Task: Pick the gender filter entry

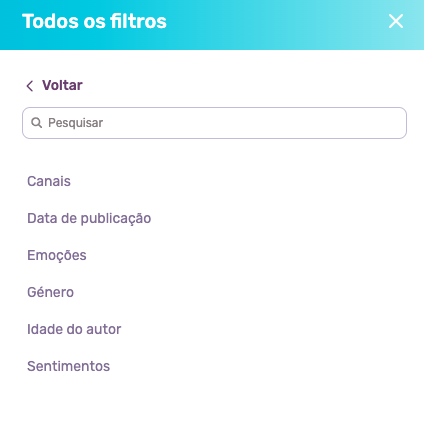Action: click(50, 292)
